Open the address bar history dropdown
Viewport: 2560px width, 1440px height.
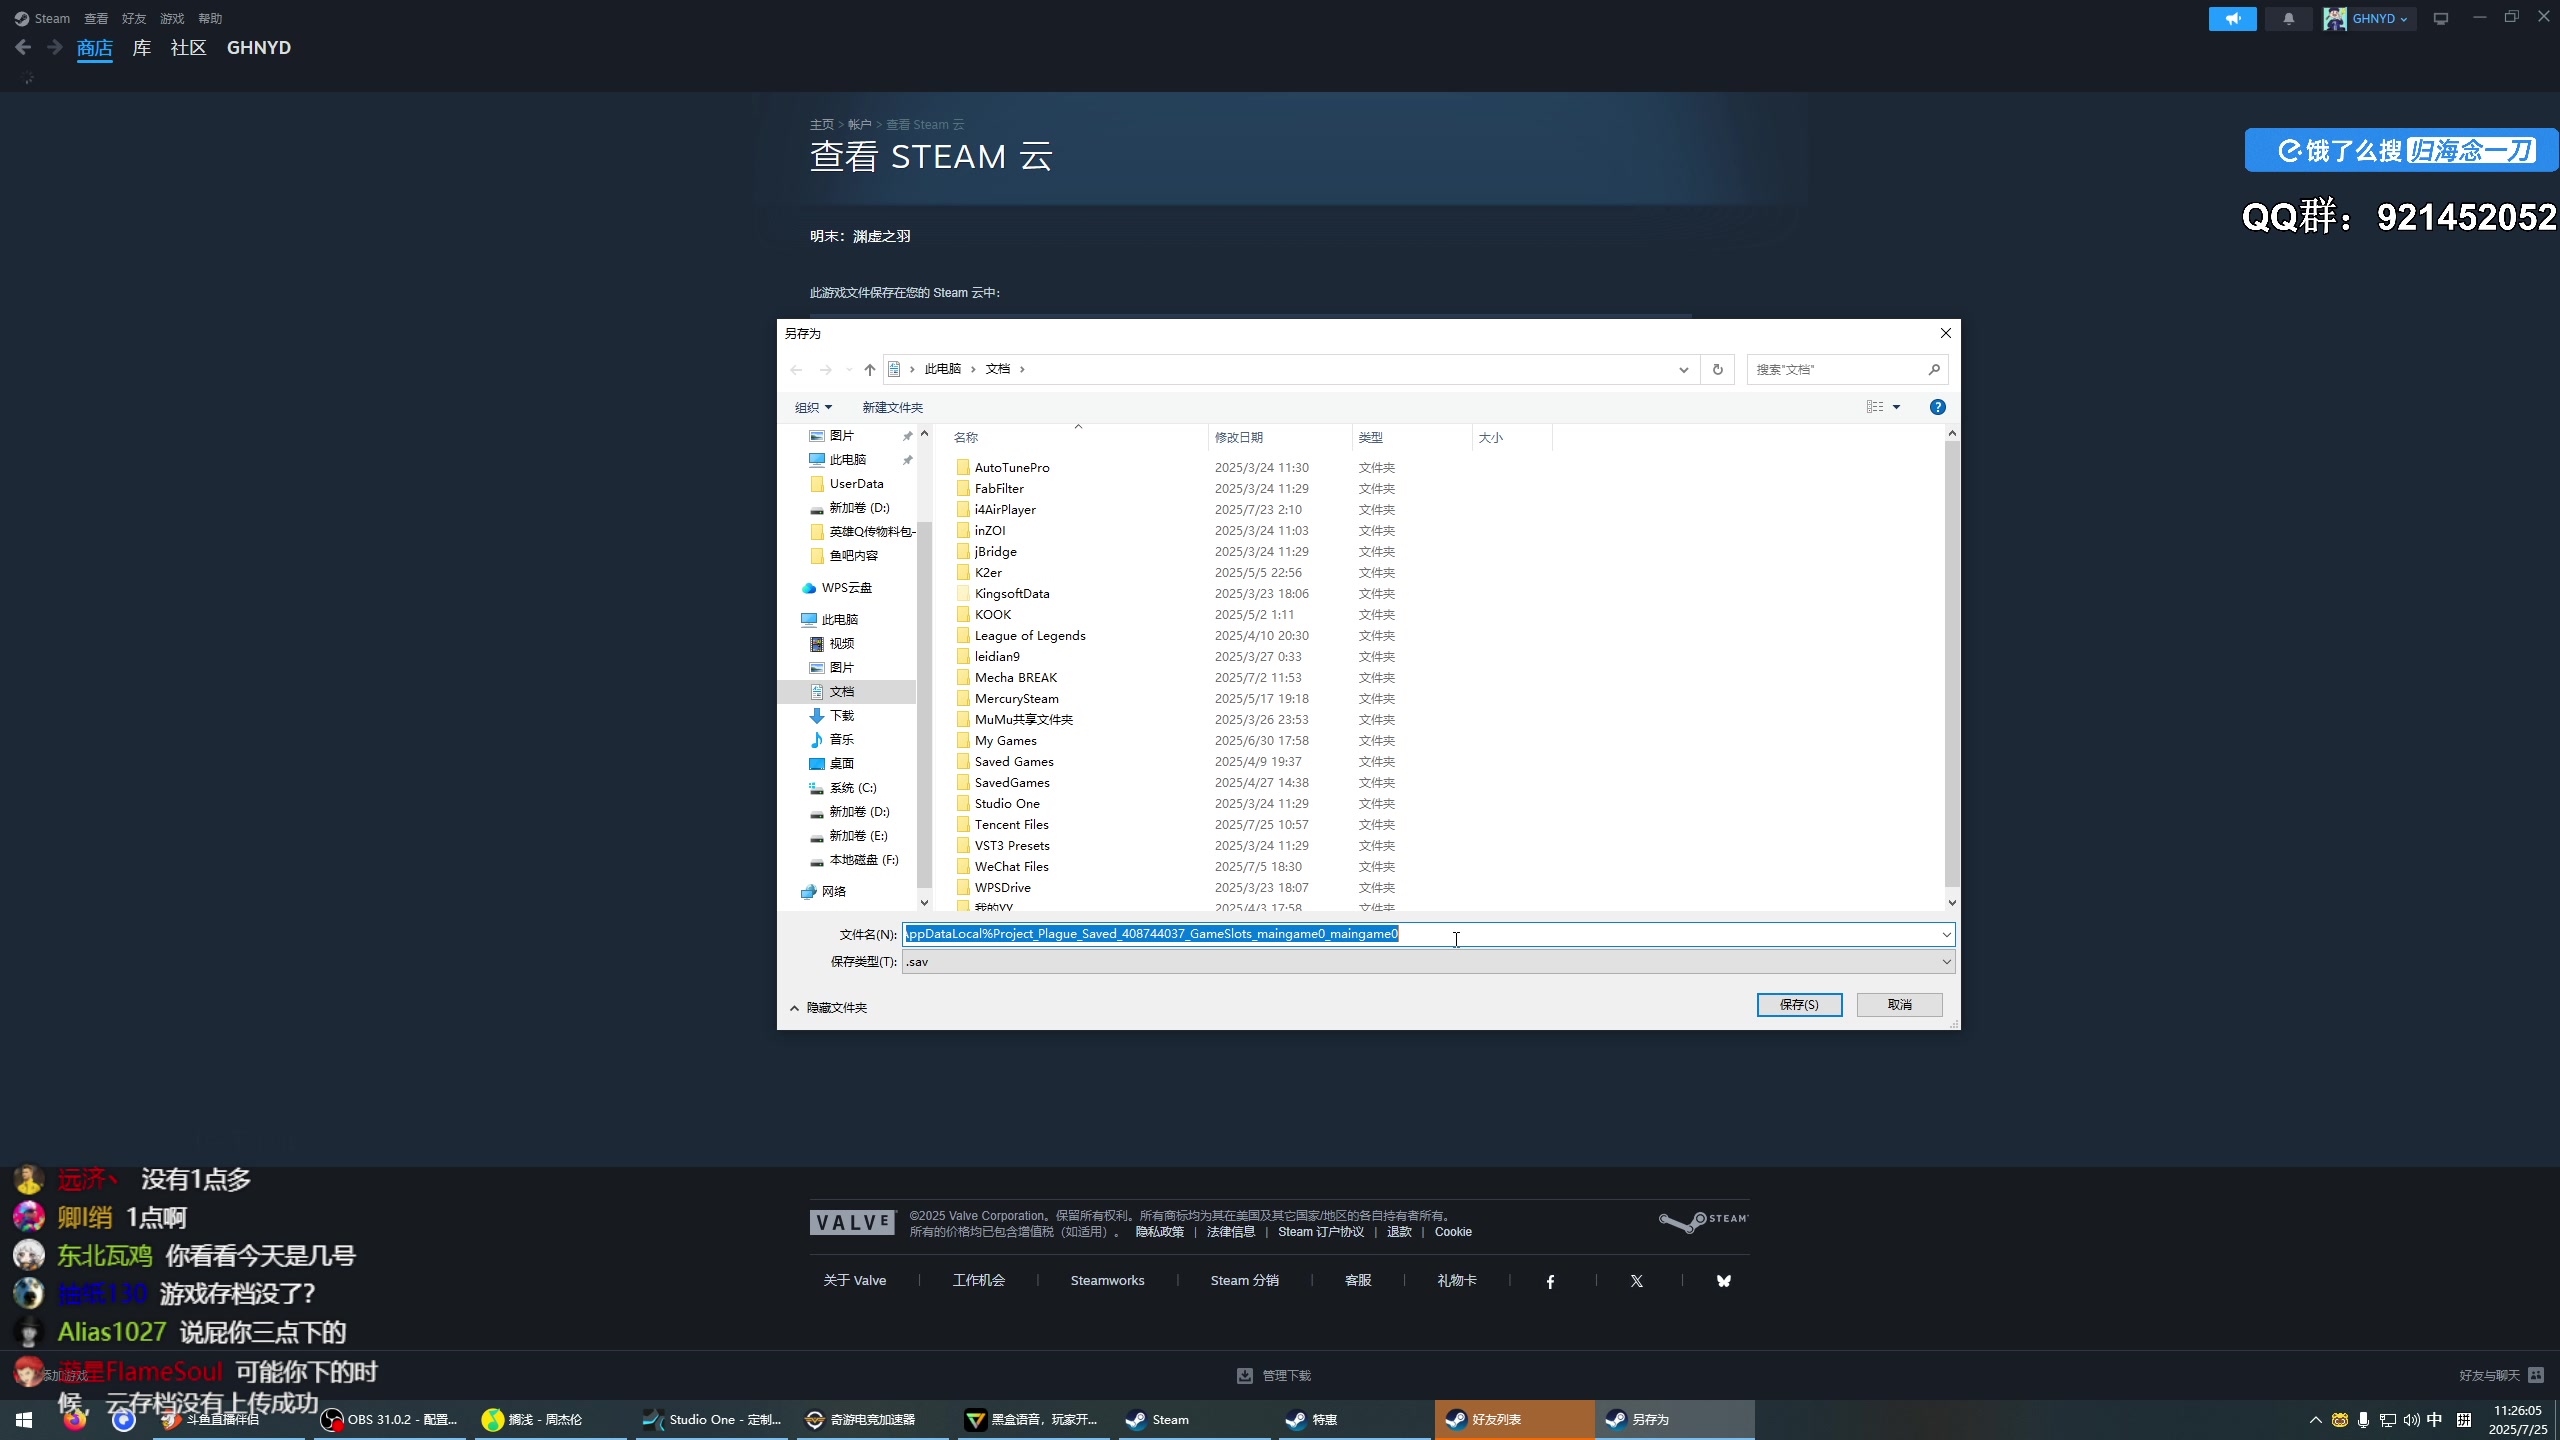coord(1683,369)
